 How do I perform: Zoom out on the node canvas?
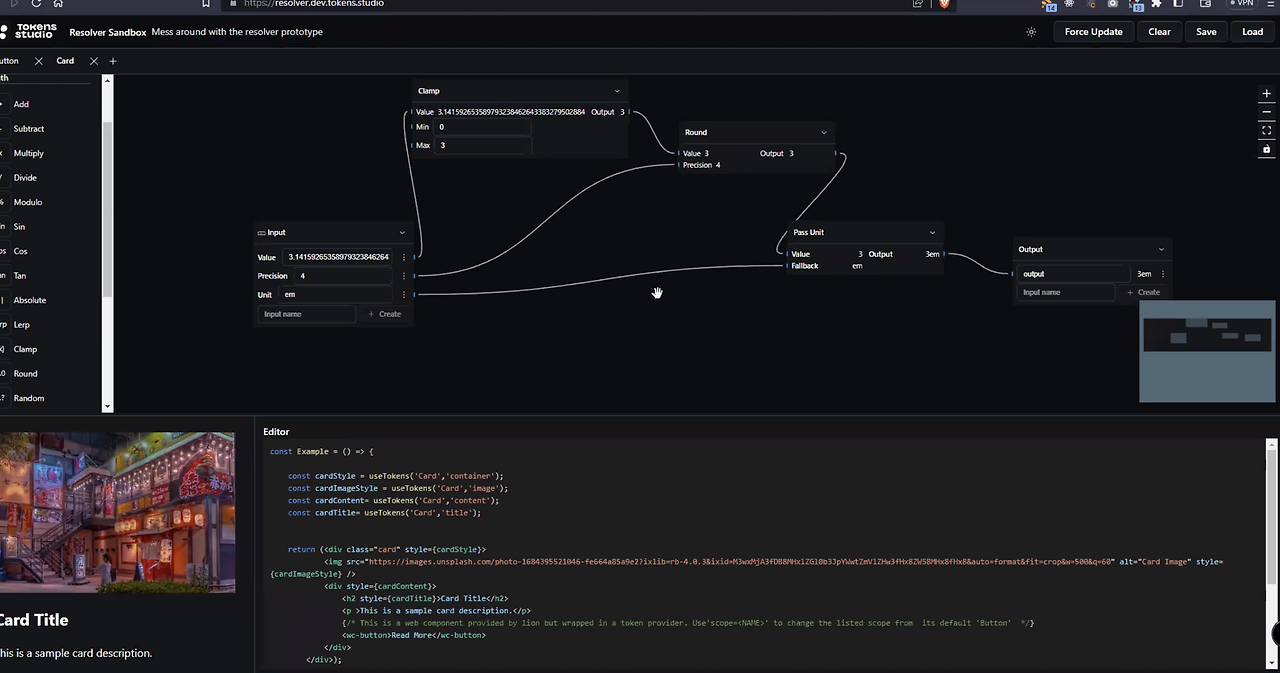tap(1266, 112)
